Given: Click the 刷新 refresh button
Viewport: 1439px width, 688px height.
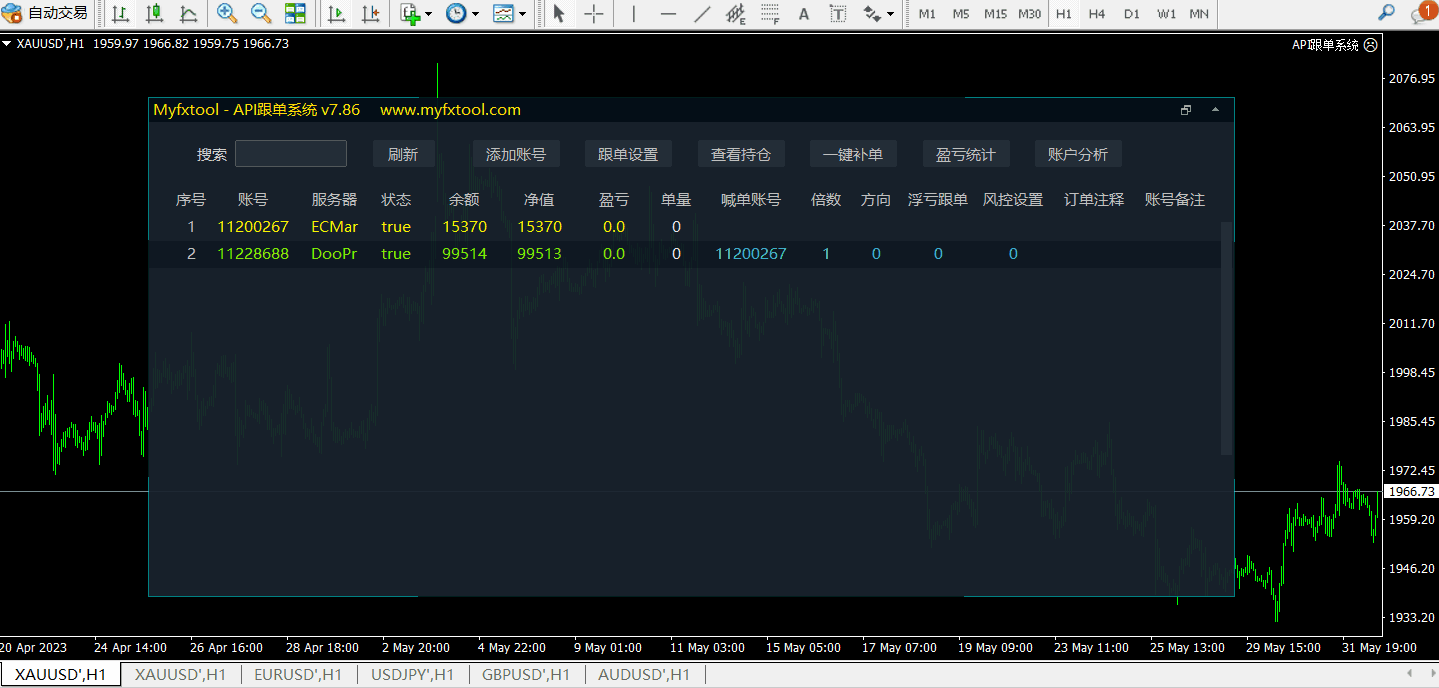Looking at the screenshot, I should (x=403, y=154).
